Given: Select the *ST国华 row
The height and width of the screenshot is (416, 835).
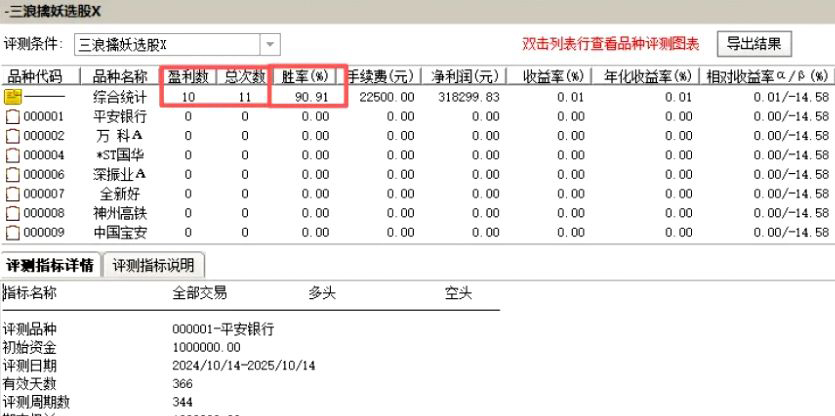Looking at the screenshot, I should pyautogui.click(x=418, y=156).
